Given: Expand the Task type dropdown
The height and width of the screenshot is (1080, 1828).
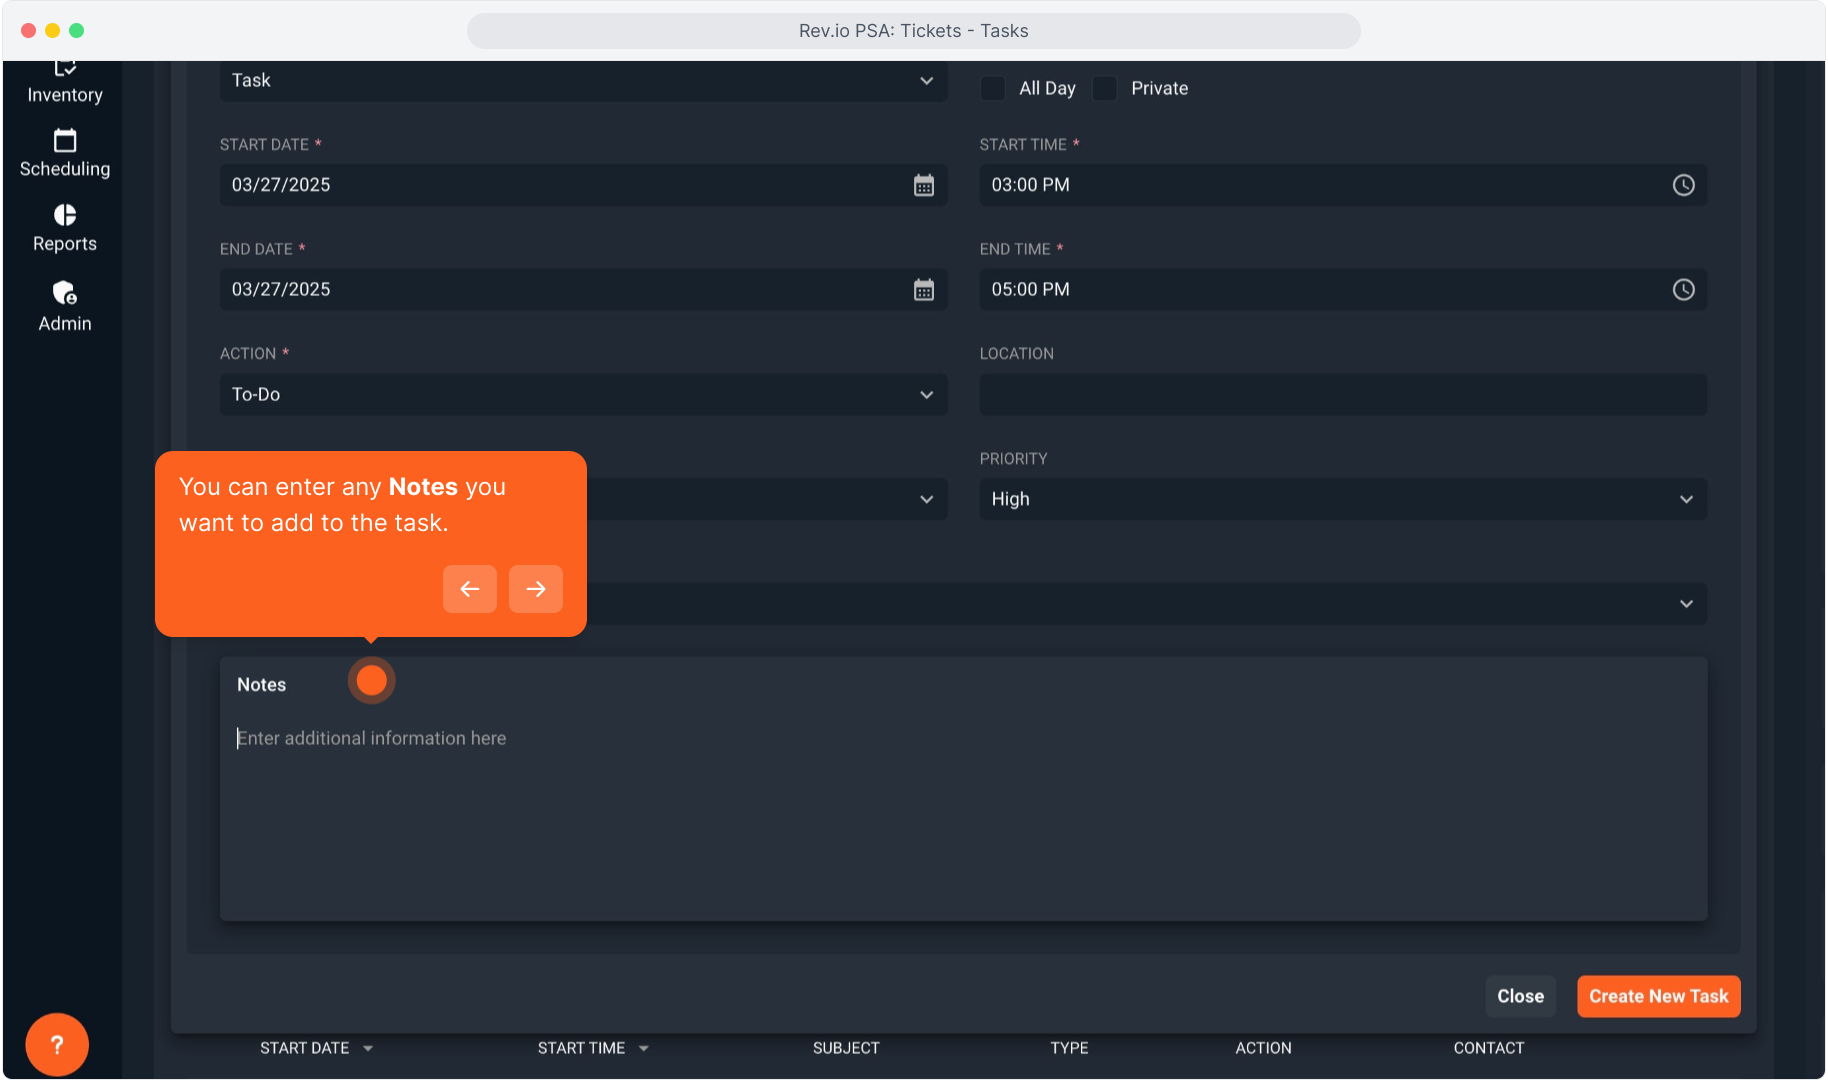Looking at the screenshot, I should pos(583,81).
